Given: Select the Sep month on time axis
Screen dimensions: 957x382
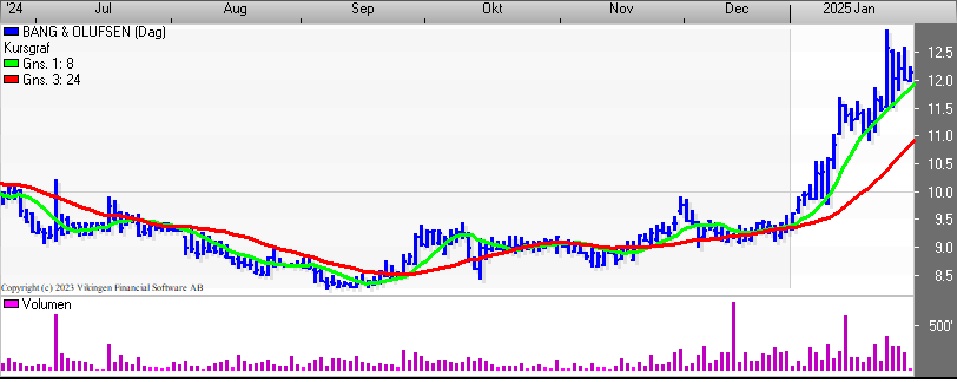Looking at the screenshot, I should click(363, 9).
